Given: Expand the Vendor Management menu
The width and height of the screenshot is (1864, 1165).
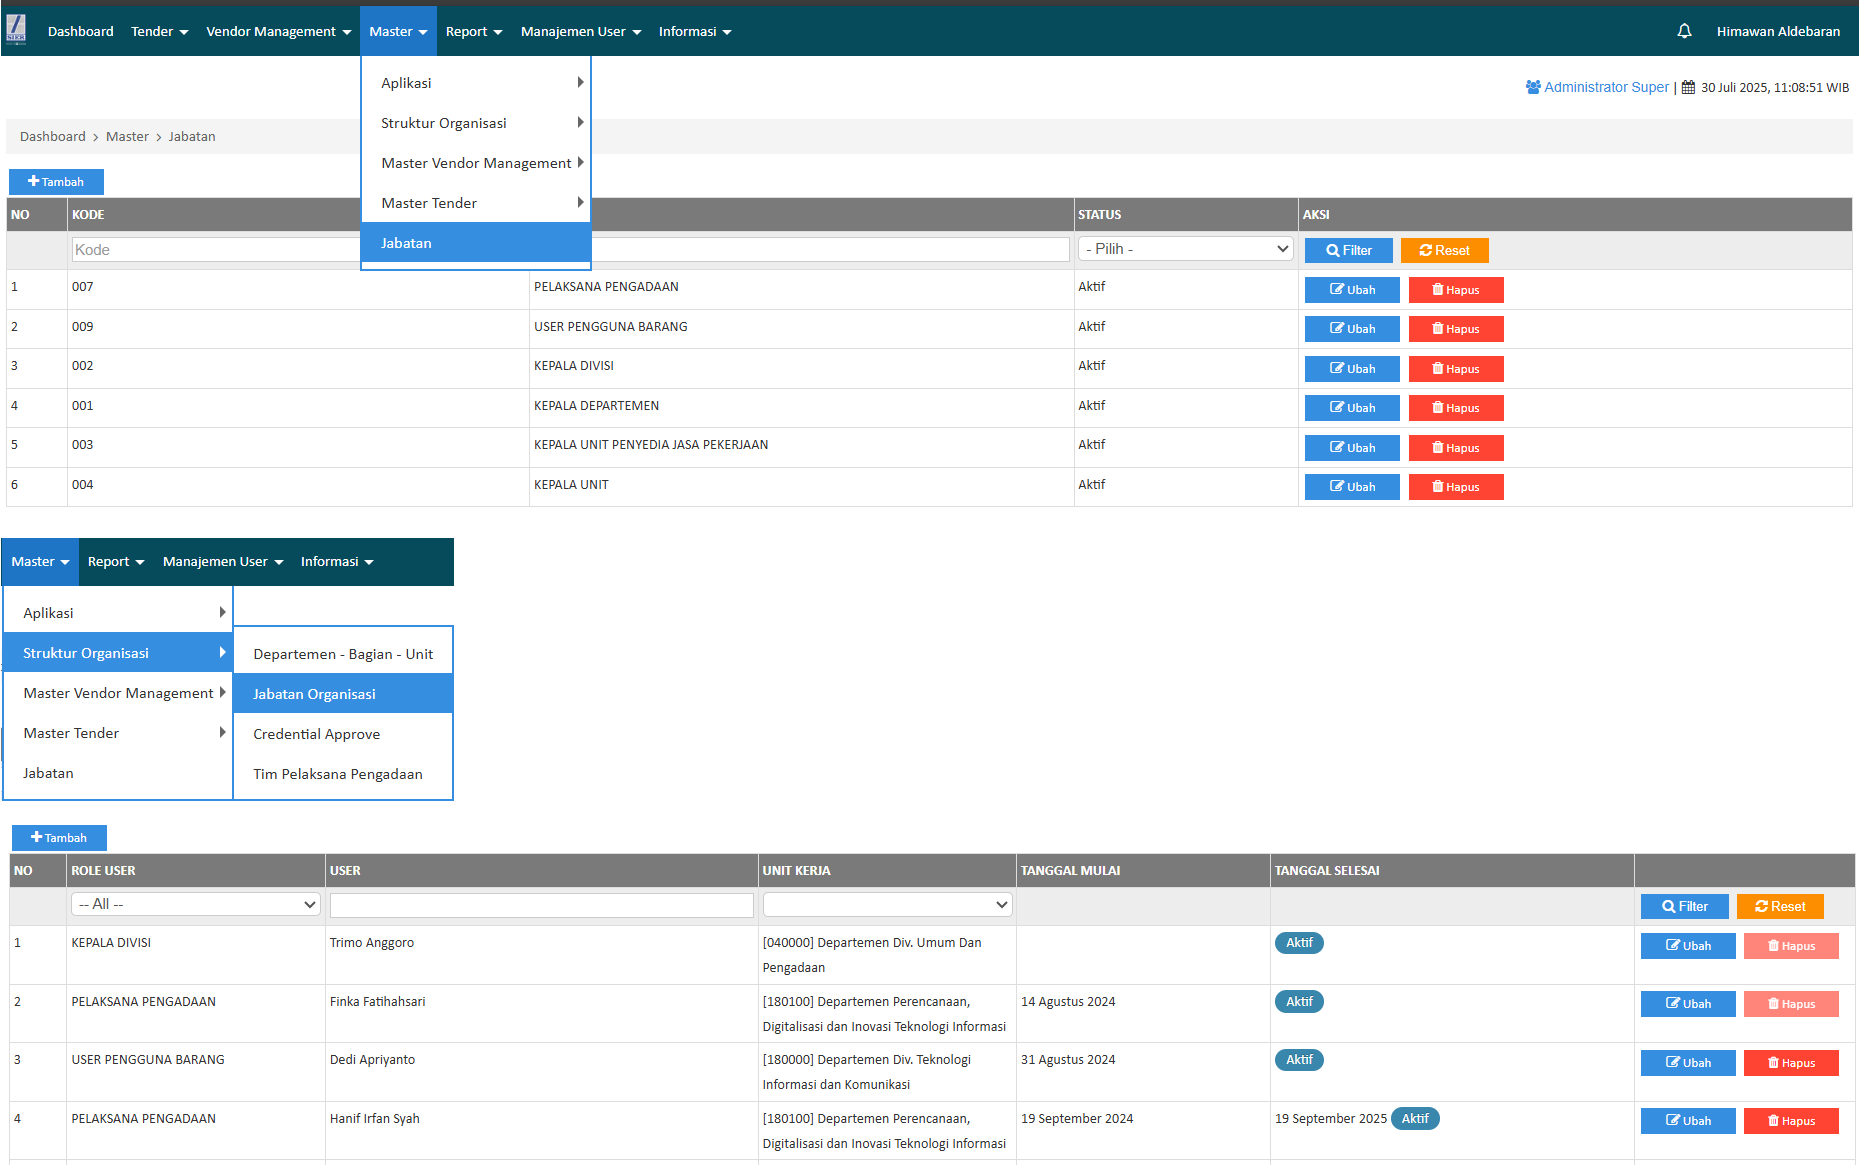Looking at the screenshot, I should 278,31.
